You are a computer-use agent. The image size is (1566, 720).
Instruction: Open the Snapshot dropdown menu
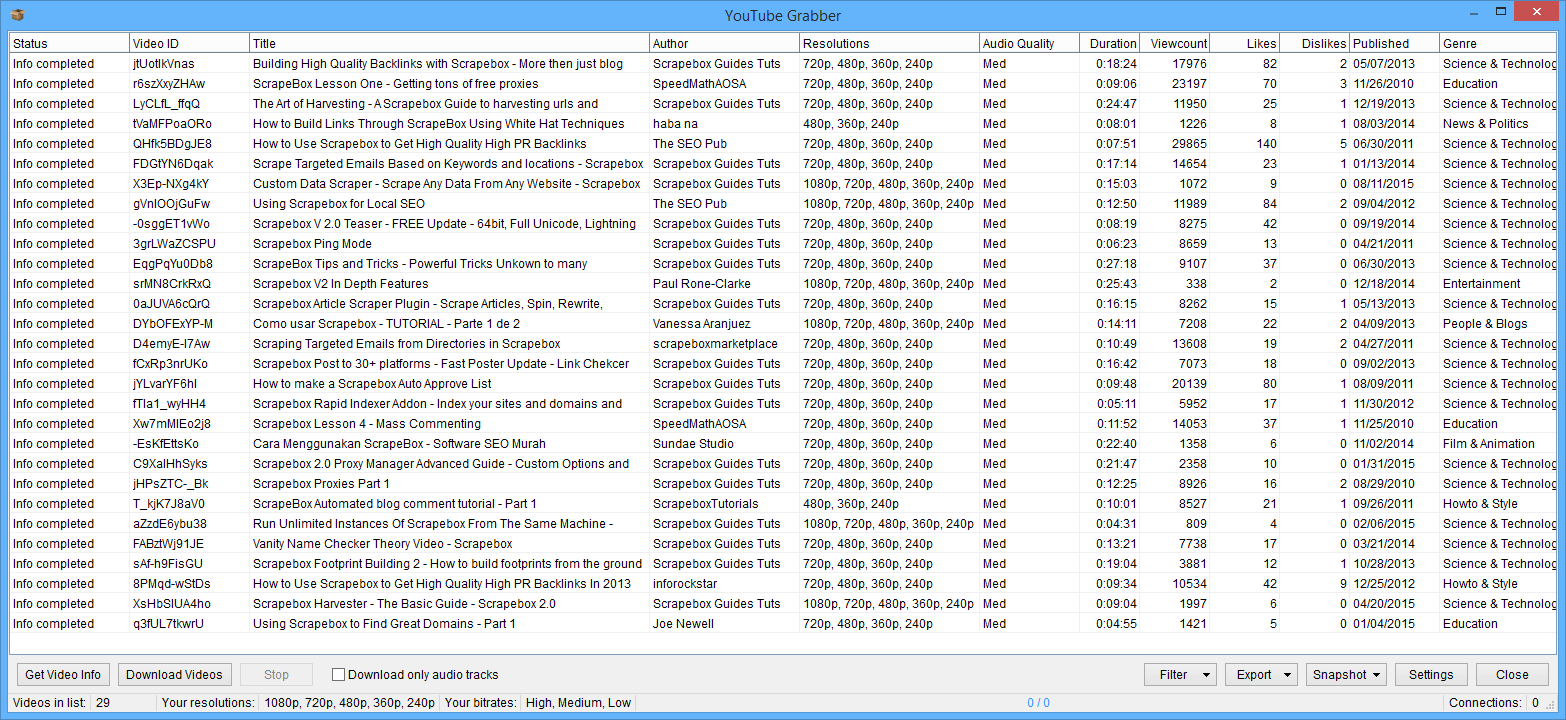[1345, 674]
